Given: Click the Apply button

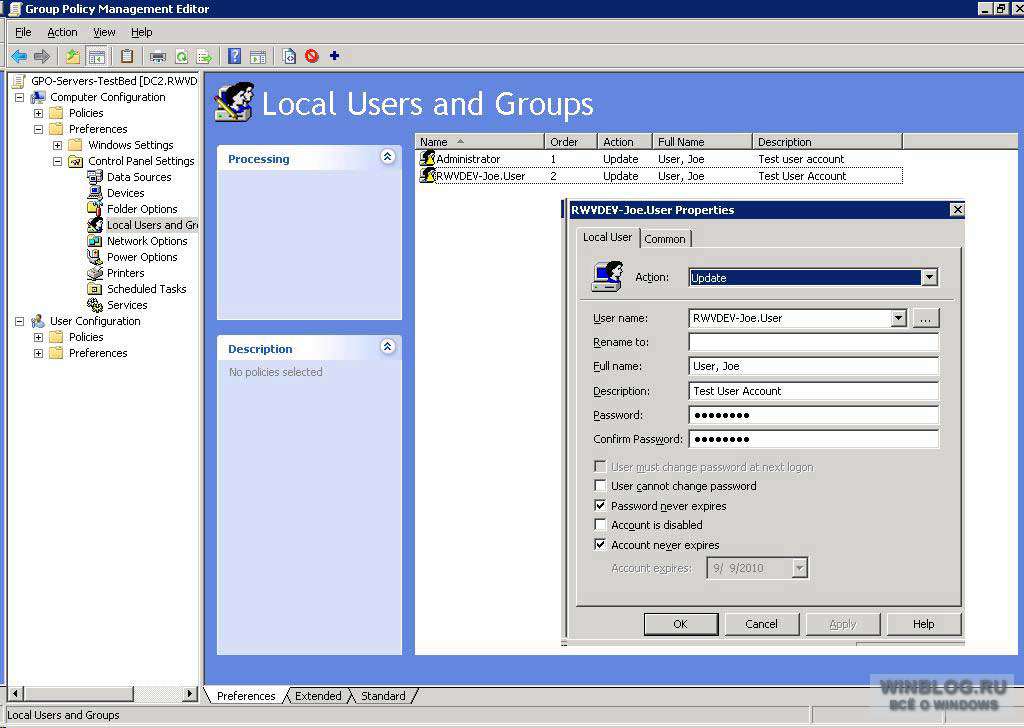Looking at the screenshot, I should pyautogui.click(x=842, y=624).
